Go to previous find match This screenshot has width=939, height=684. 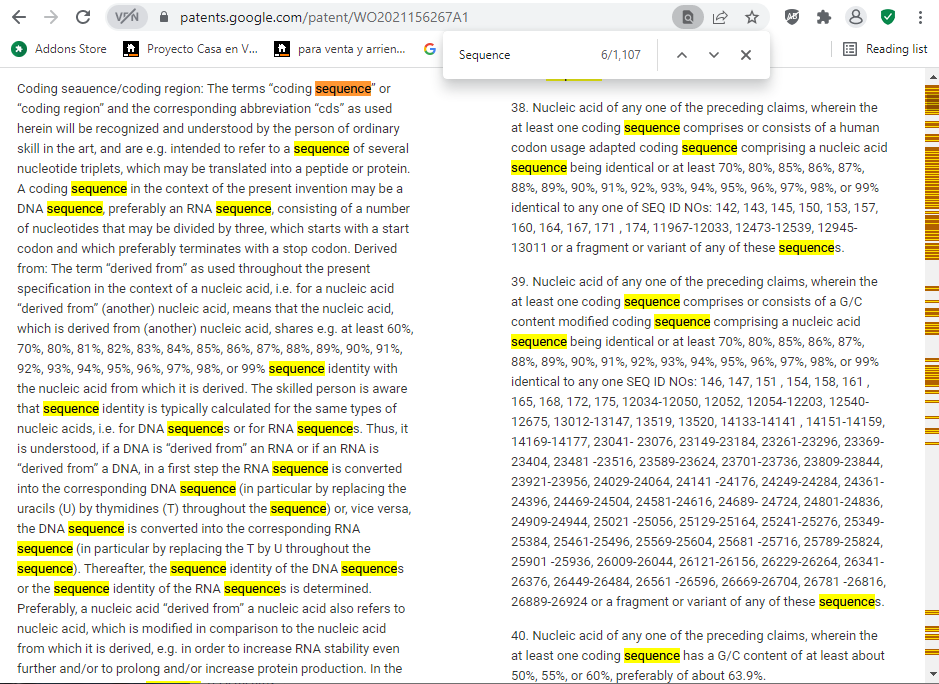coord(682,55)
